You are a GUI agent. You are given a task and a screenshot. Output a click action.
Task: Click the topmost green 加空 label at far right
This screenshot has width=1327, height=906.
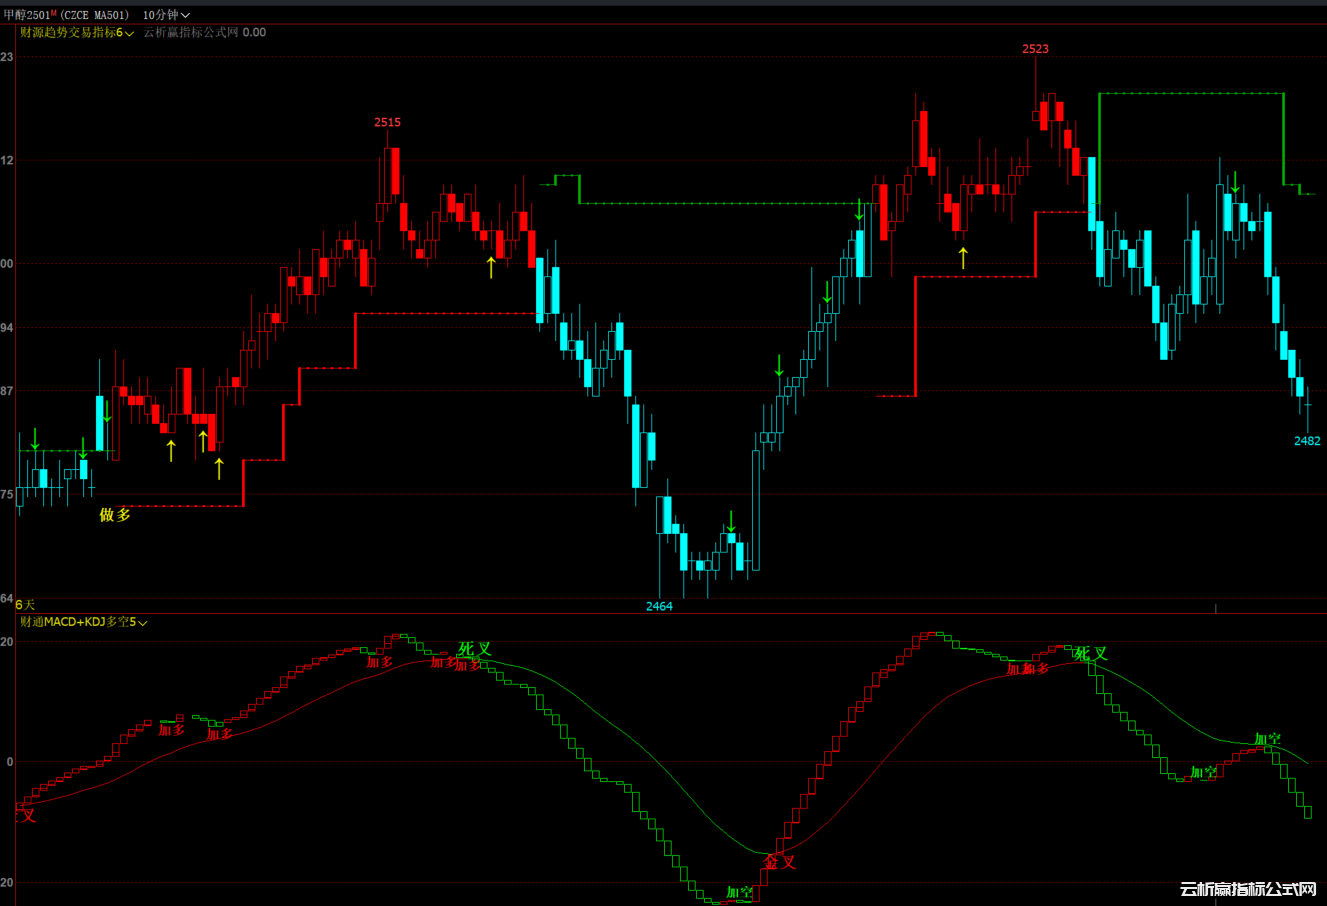(1268, 740)
